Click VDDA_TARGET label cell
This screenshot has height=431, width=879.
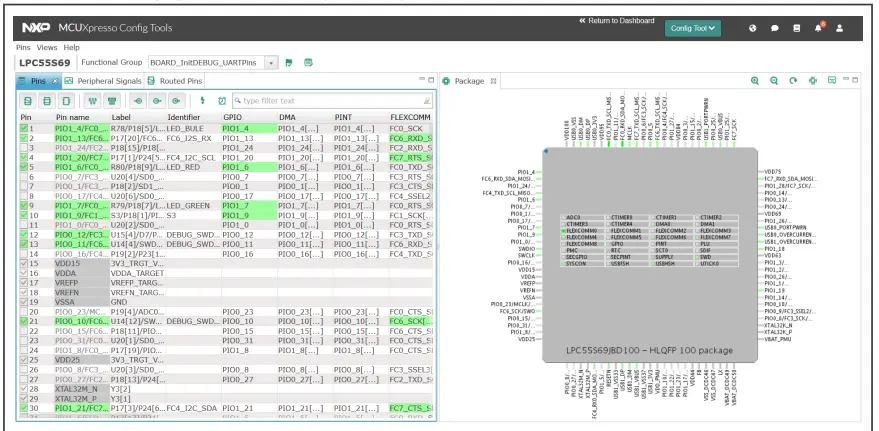[137, 273]
